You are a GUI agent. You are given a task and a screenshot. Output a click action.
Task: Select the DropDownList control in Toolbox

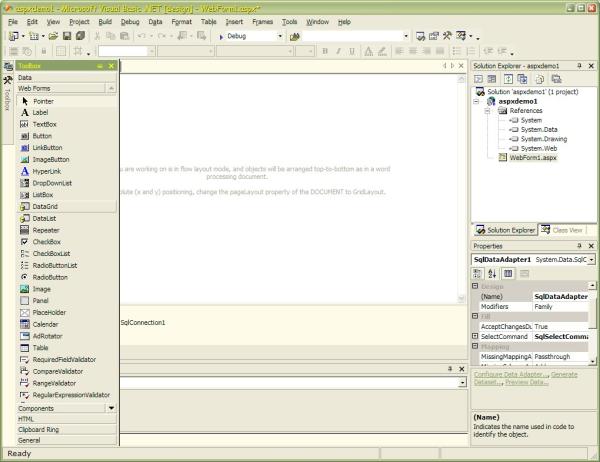[67, 183]
